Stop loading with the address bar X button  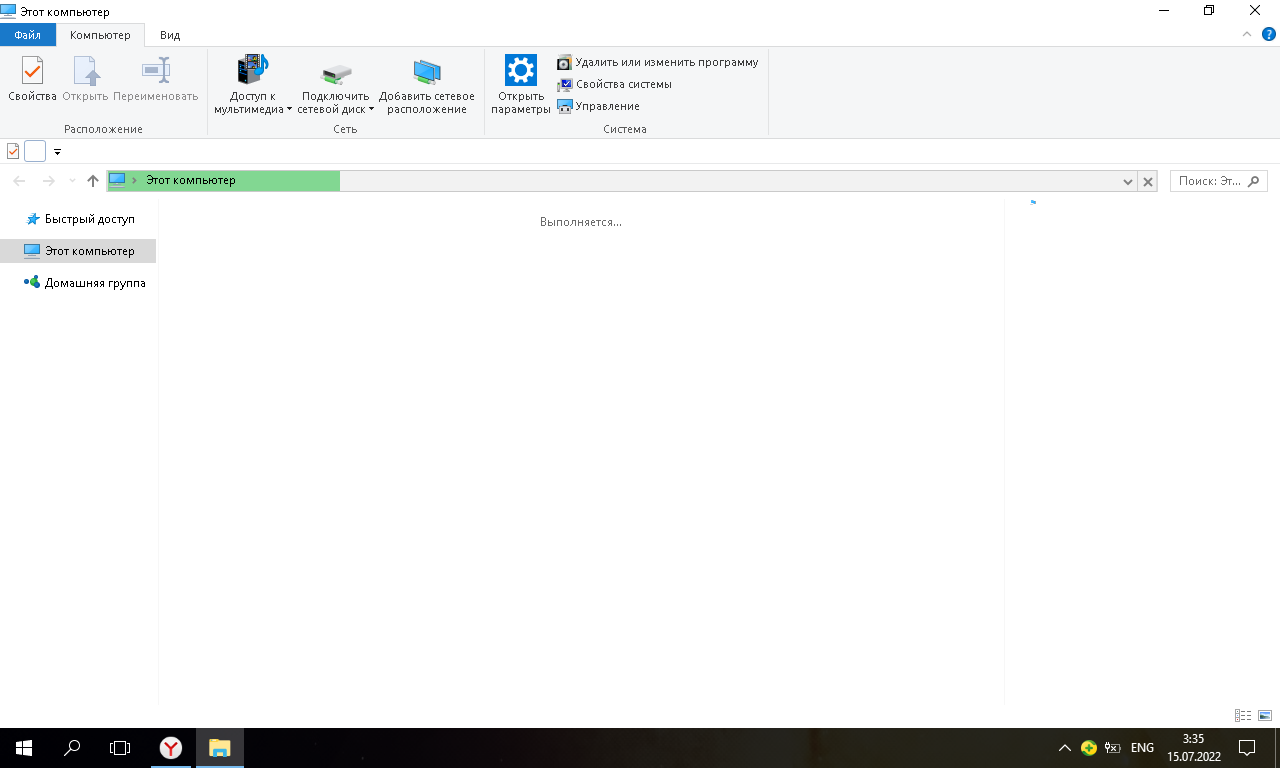[1148, 181]
